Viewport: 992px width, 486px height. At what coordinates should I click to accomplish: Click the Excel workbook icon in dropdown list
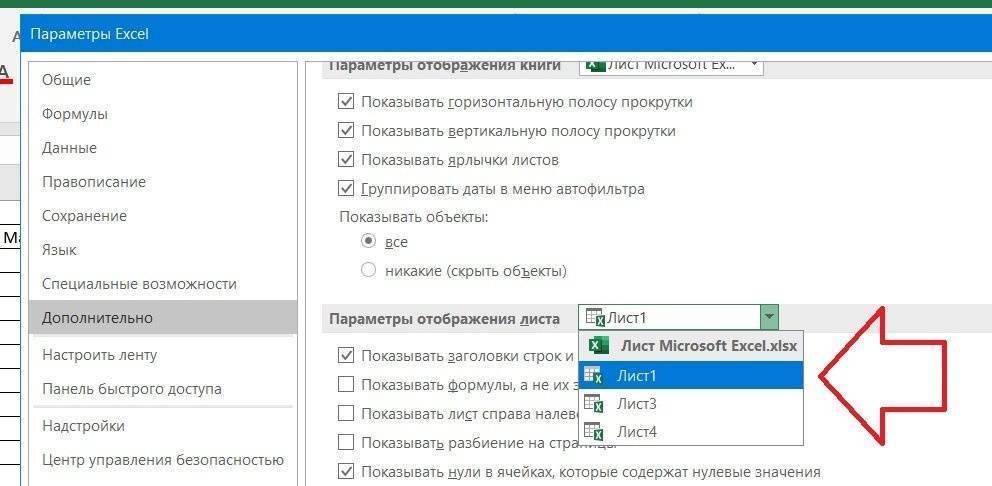pyautogui.click(x=598, y=346)
